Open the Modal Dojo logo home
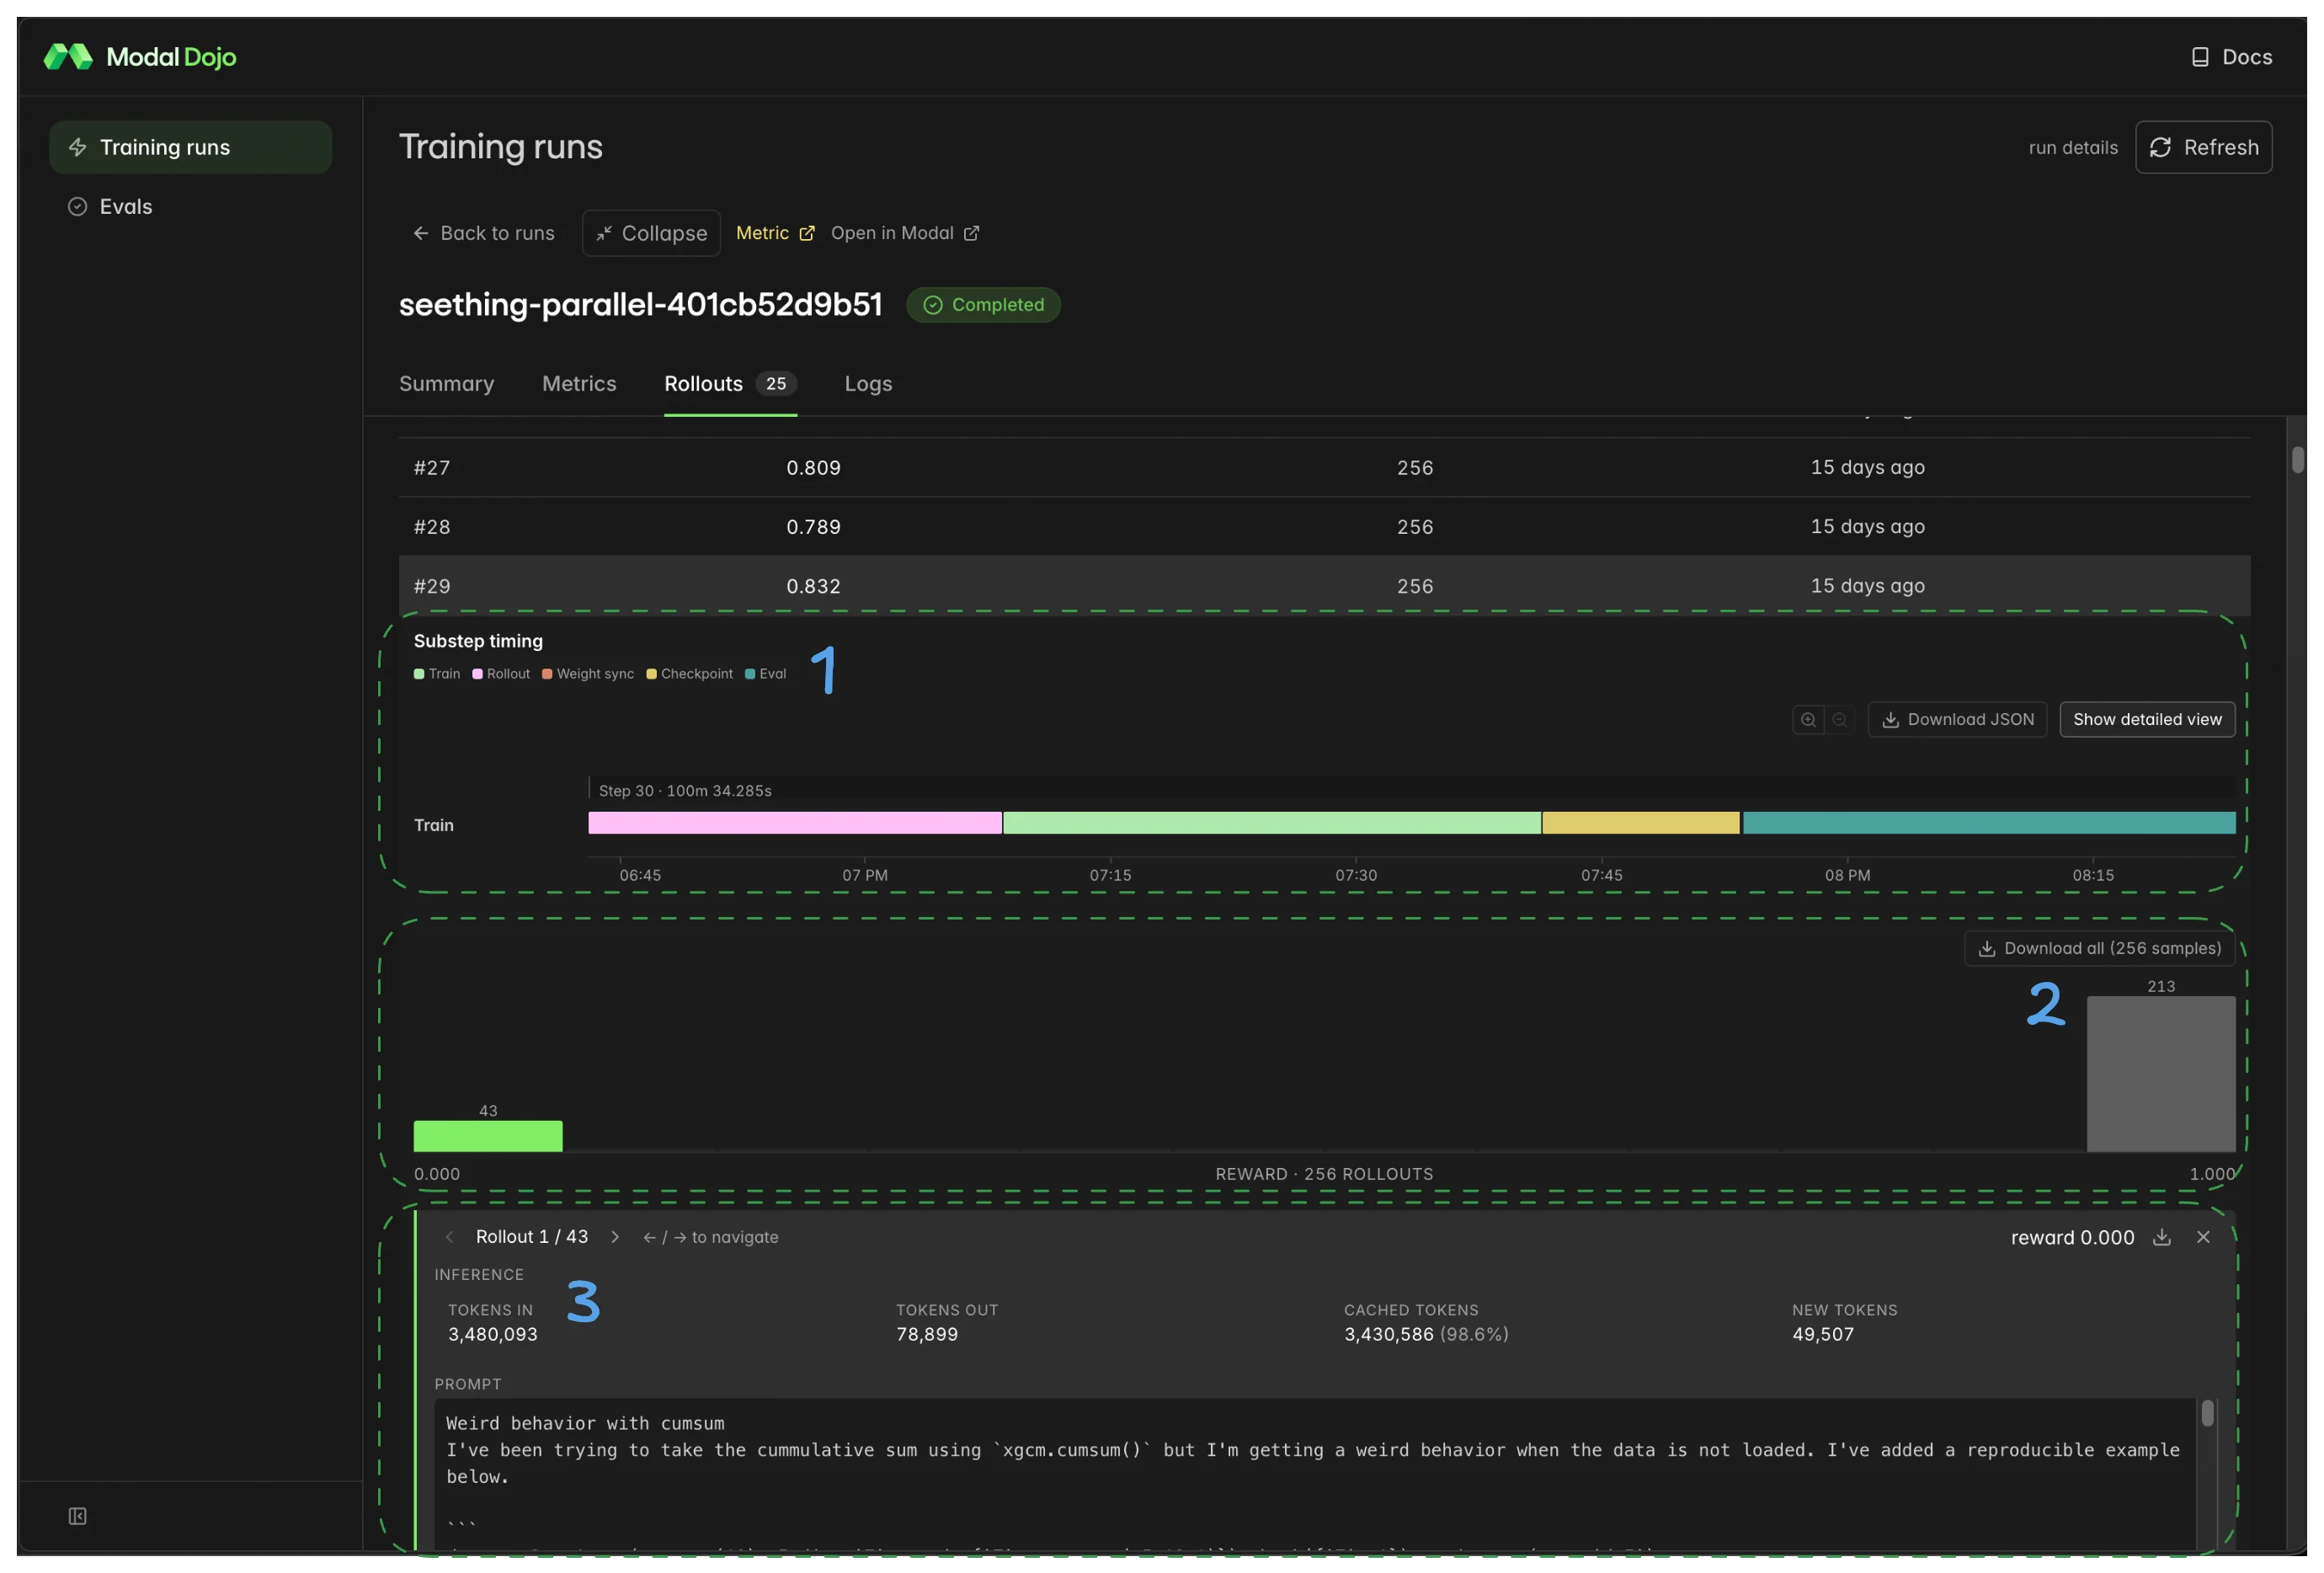2324x1573 pixels. point(140,57)
